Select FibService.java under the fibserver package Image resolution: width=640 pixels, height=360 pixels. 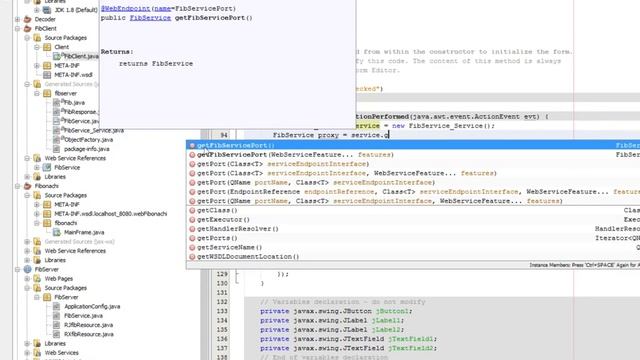(82, 121)
